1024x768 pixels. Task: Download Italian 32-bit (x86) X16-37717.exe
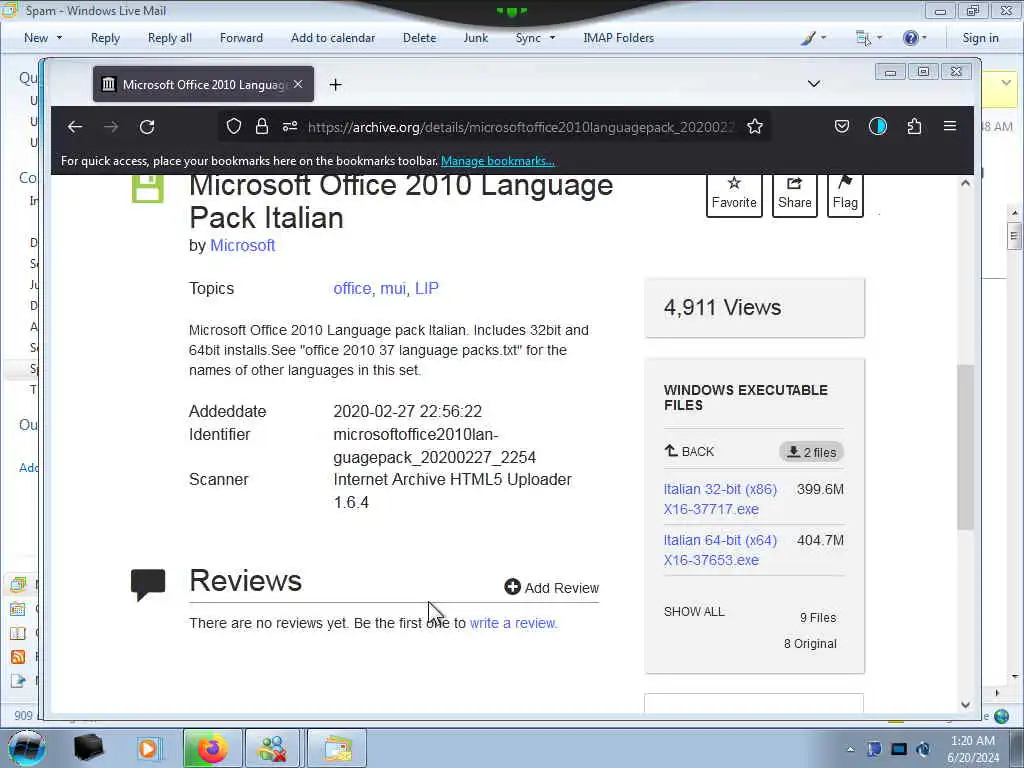(720, 499)
